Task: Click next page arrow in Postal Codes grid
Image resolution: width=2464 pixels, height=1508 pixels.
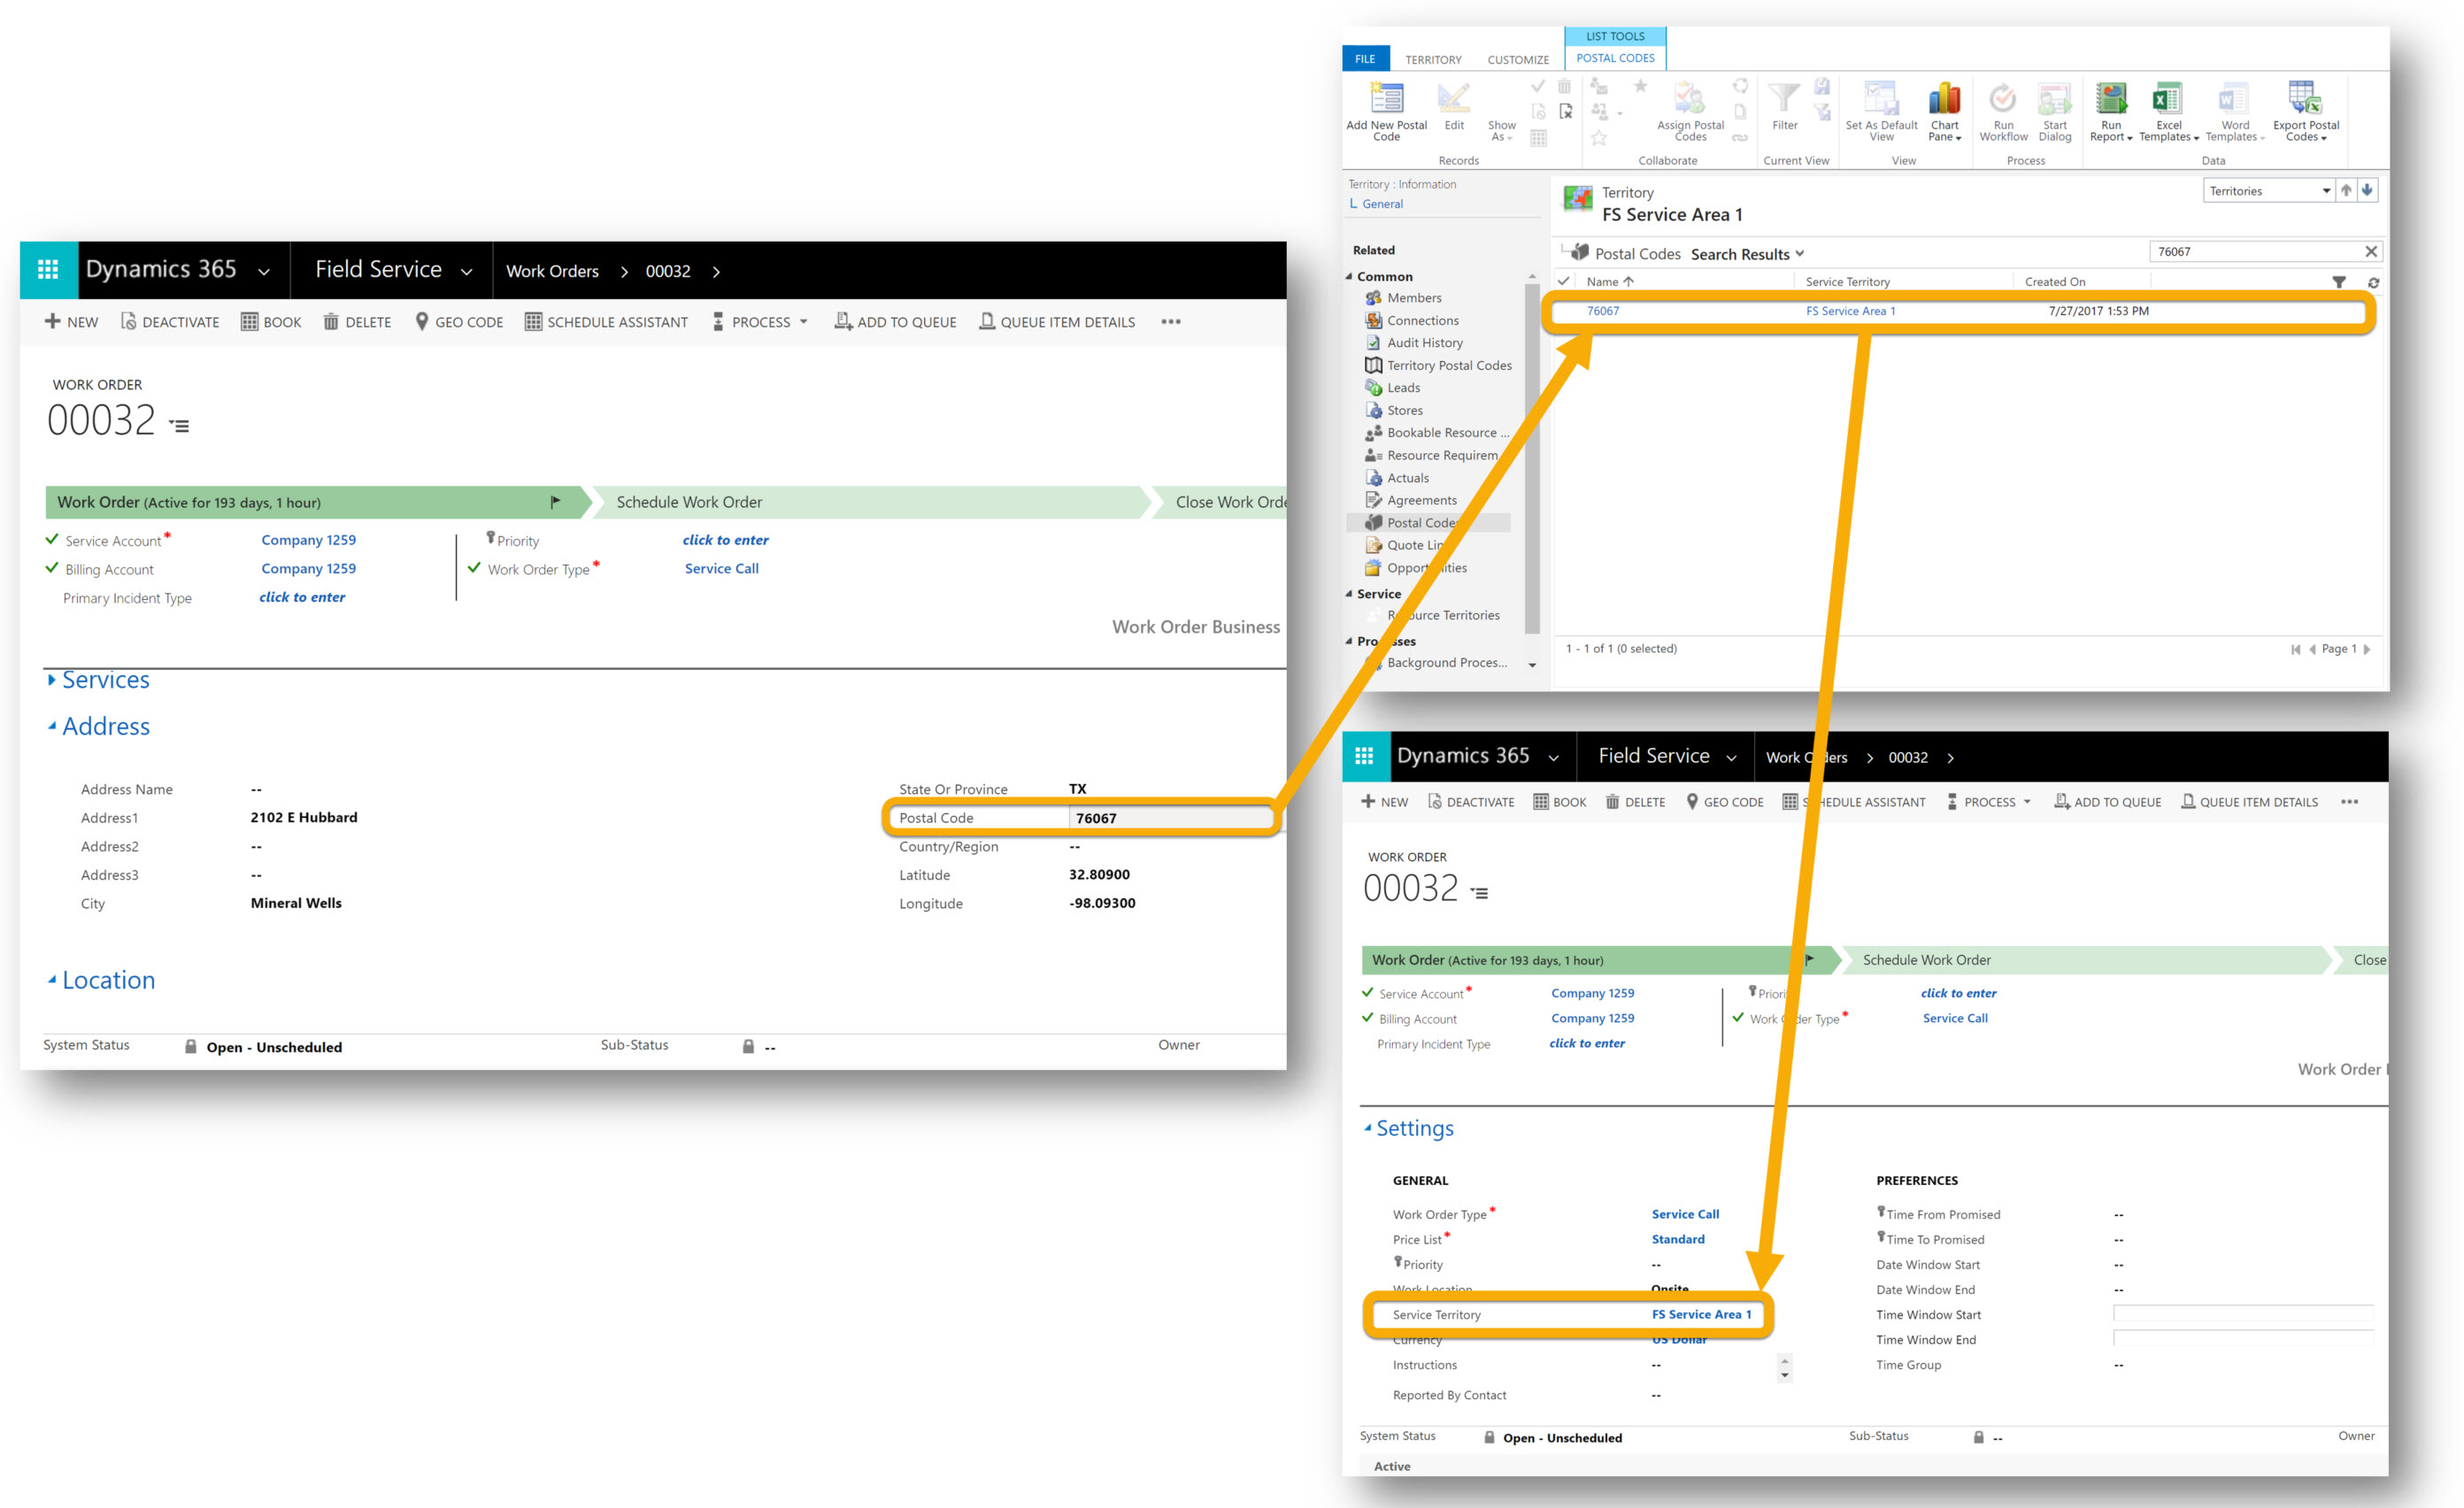Action: tap(2367, 649)
